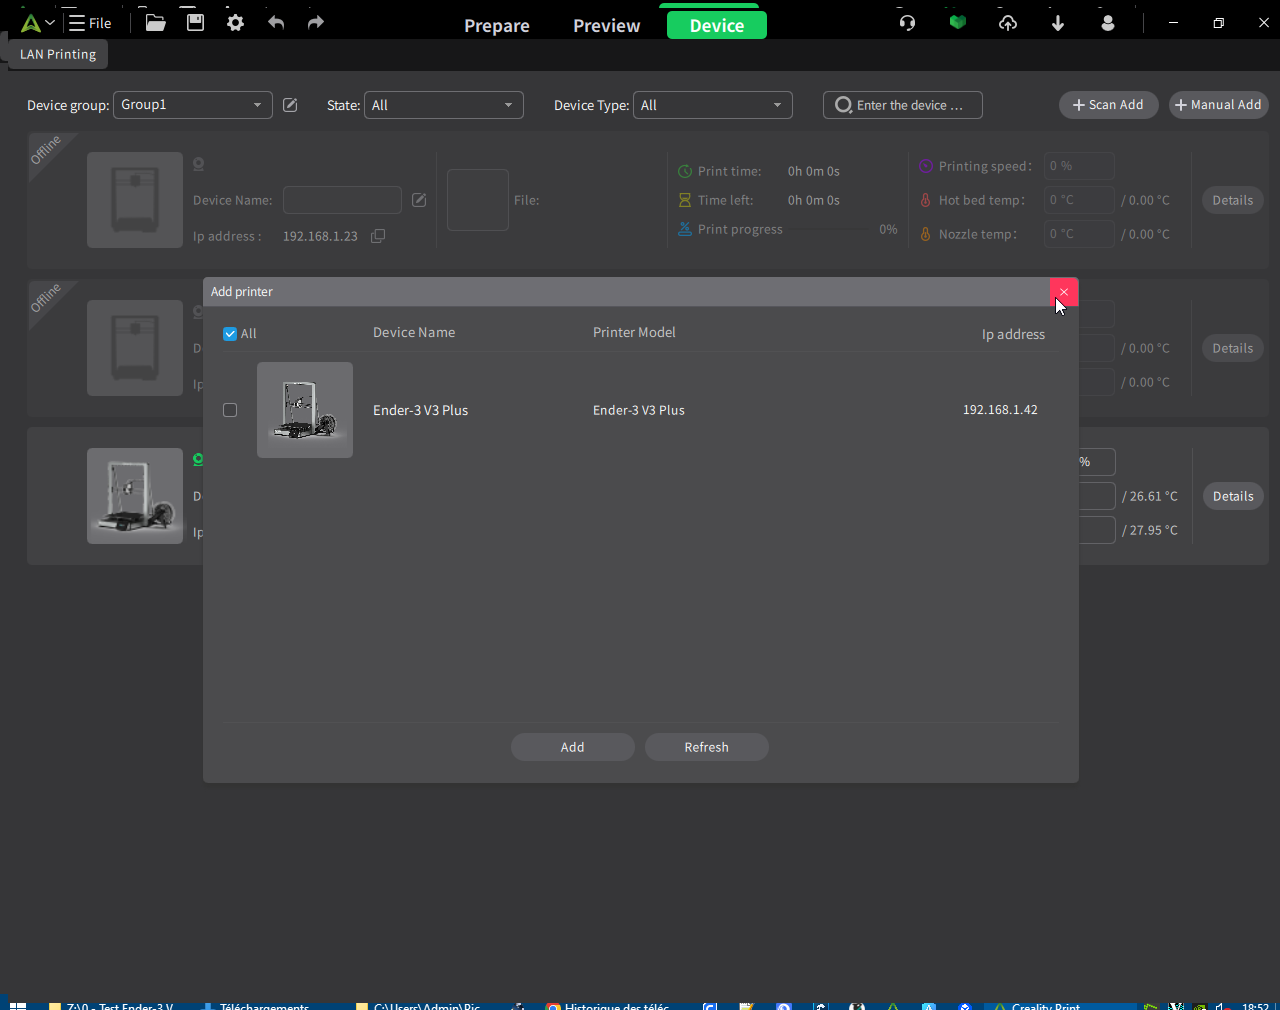Switch to the Prepare tab
The height and width of the screenshot is (1010, 1280).
pyautogui.click(x=497, y=26)
